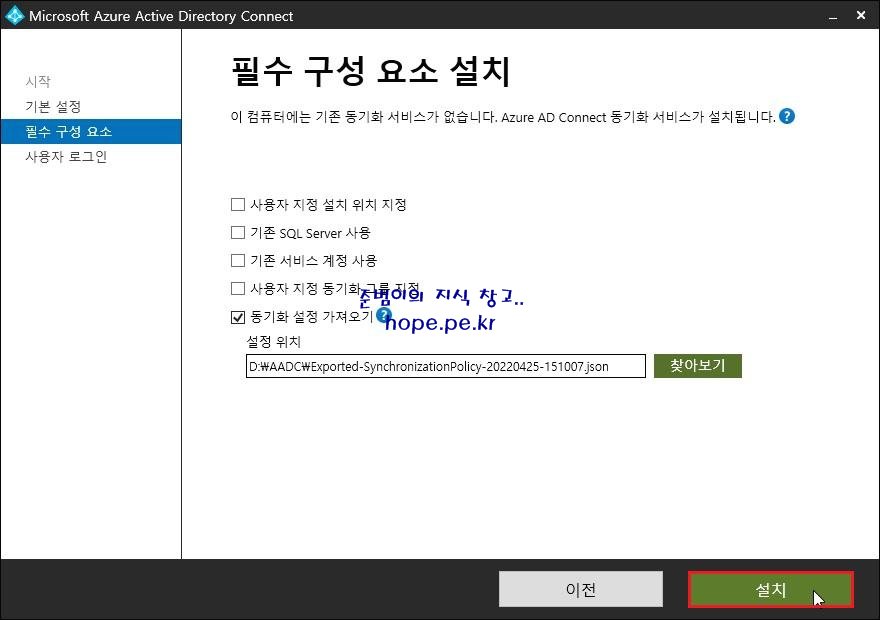Enable the 사용자 지정 설치 위치 지정 checkbox
The image size is (880, 620).
point(238,204)
